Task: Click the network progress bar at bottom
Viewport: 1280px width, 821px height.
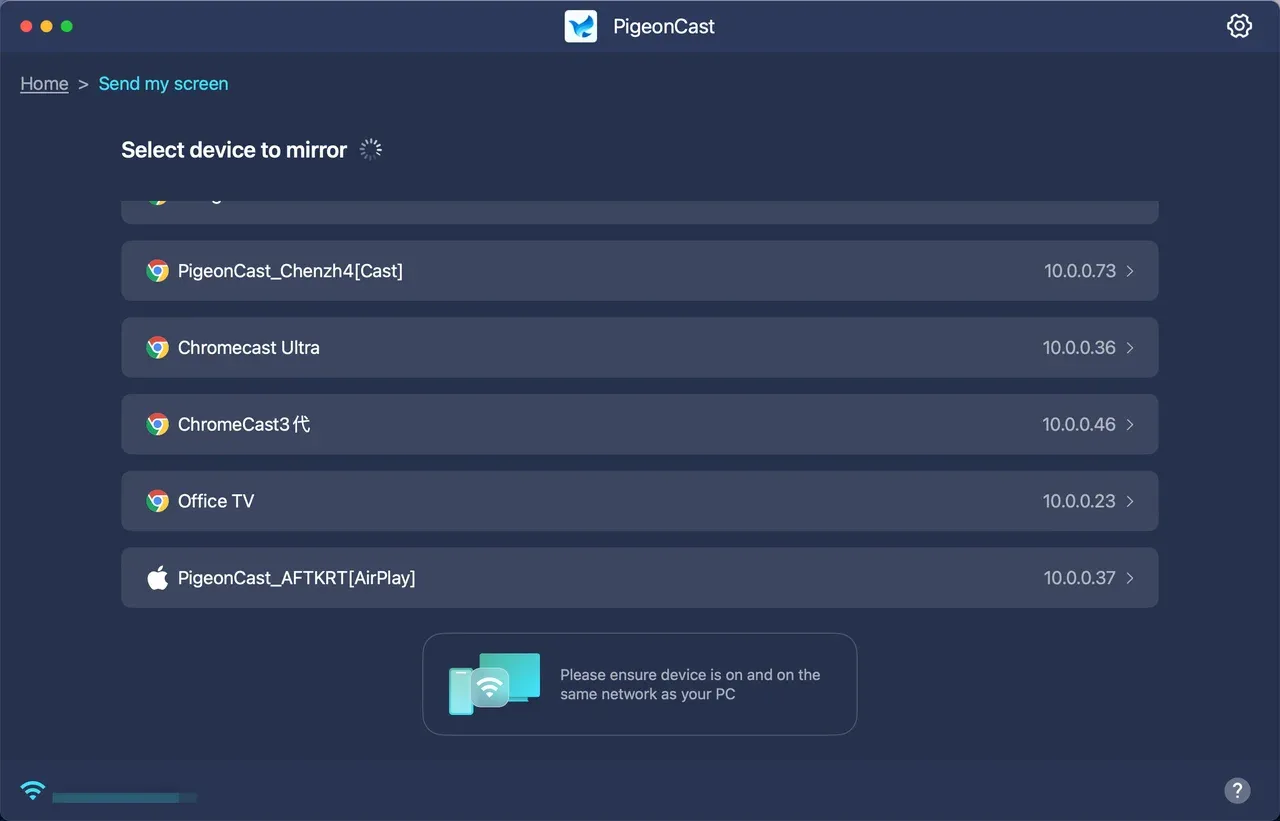Action: (125, 798)
